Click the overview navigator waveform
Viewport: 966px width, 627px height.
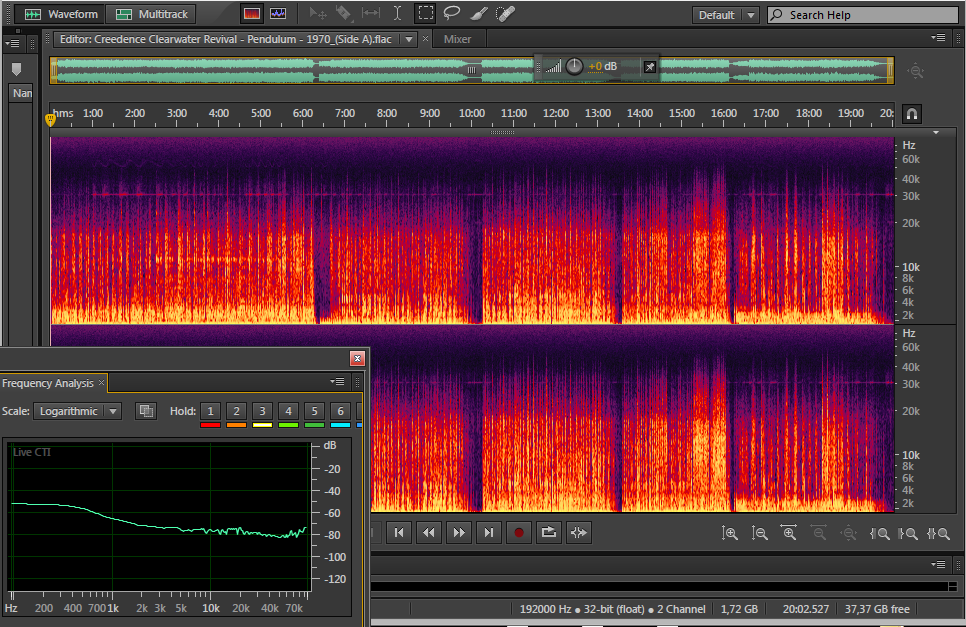(472, 70)
